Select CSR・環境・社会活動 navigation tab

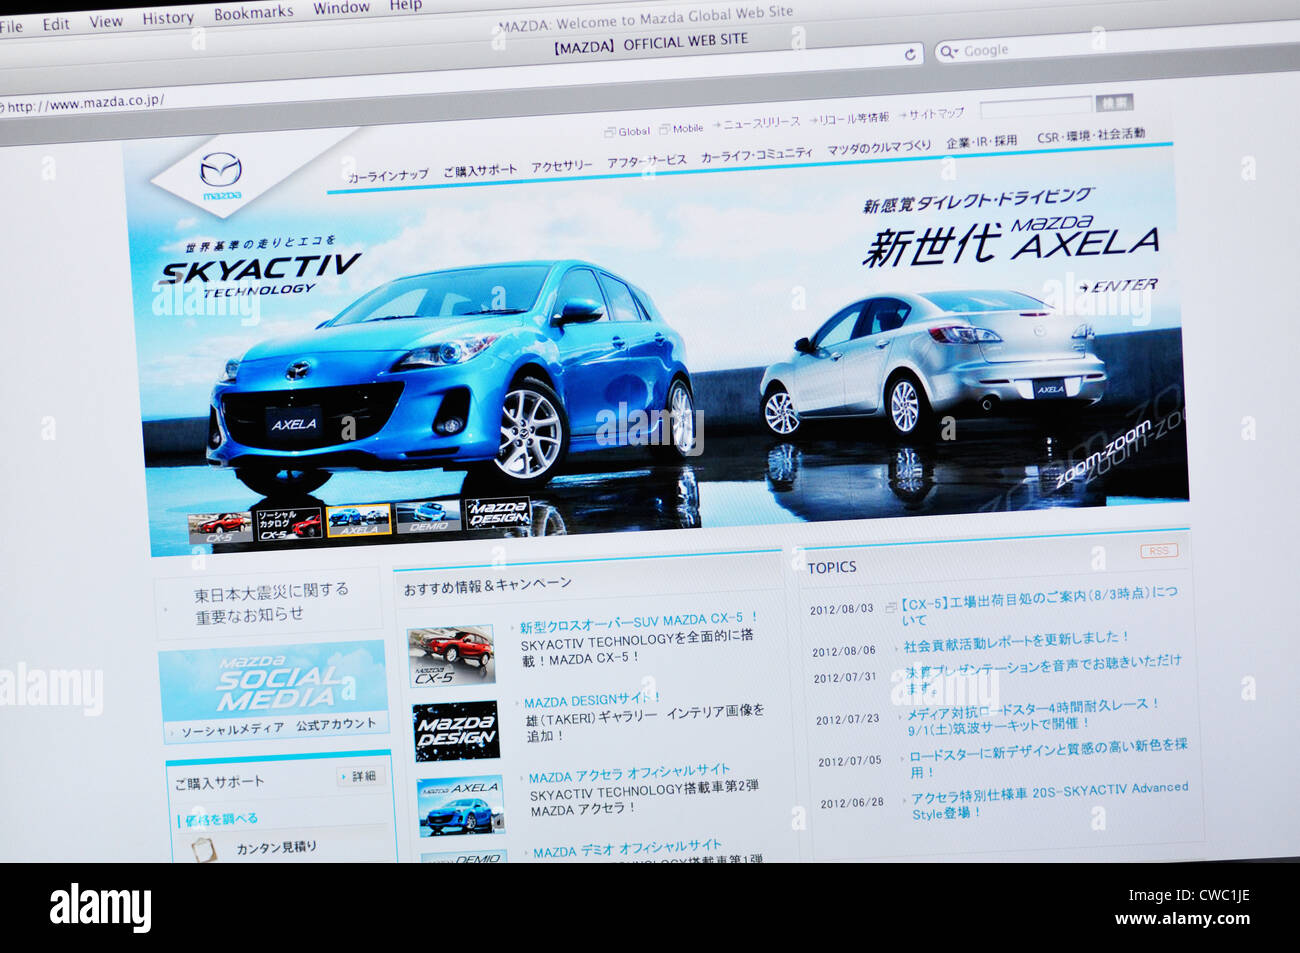coord(1091,135)
